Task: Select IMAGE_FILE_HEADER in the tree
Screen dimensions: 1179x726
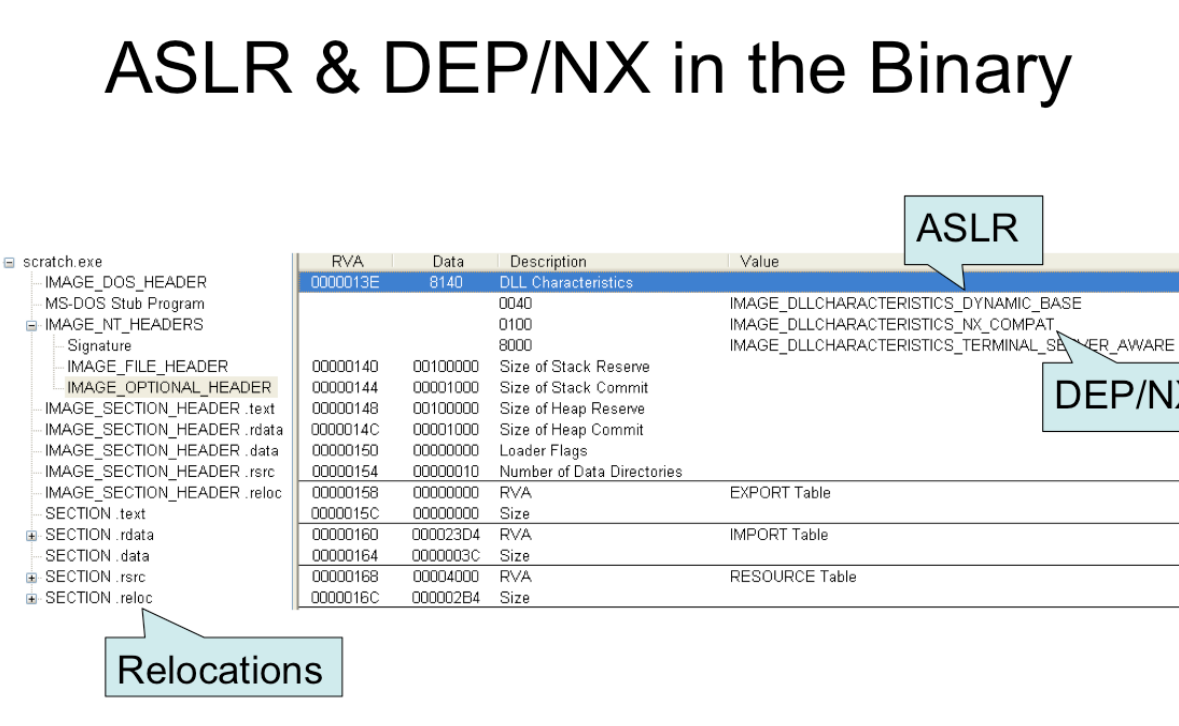Action: 147,367
